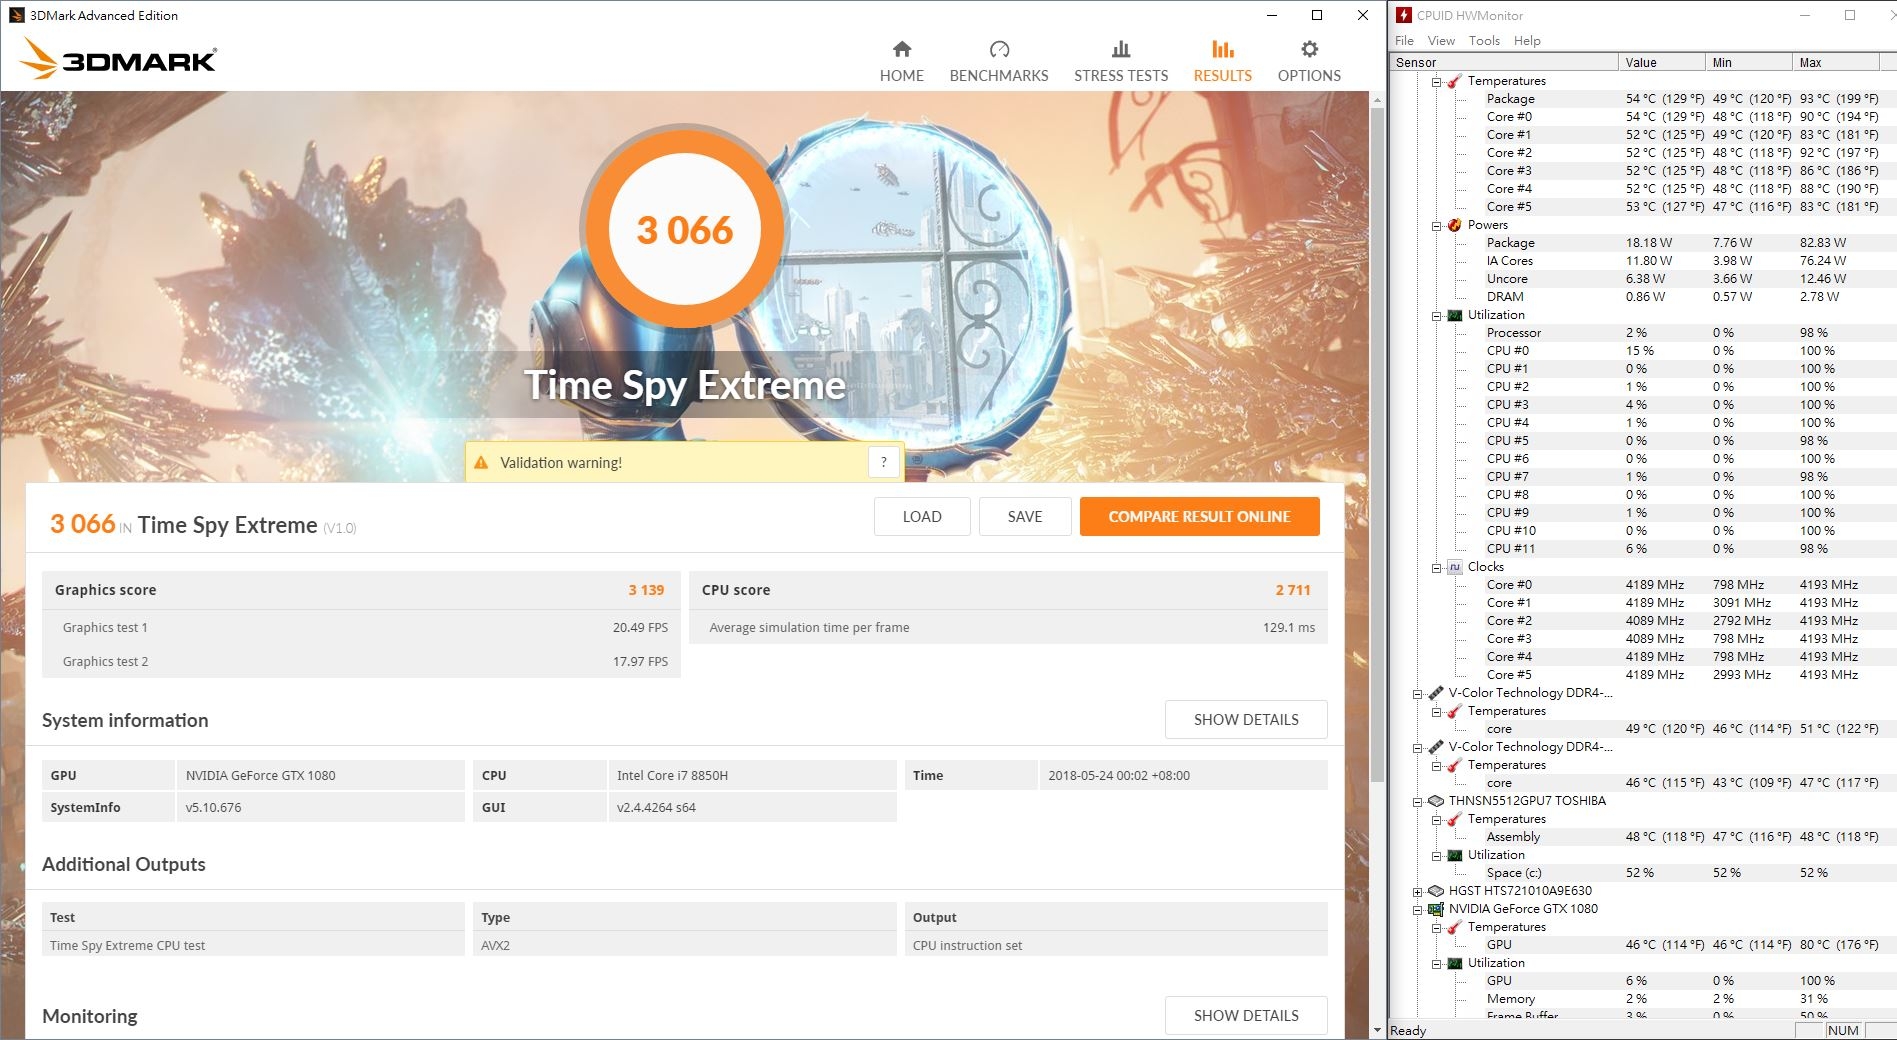
Task: Select the Package temperature row
Action: tap(1682, 99)
